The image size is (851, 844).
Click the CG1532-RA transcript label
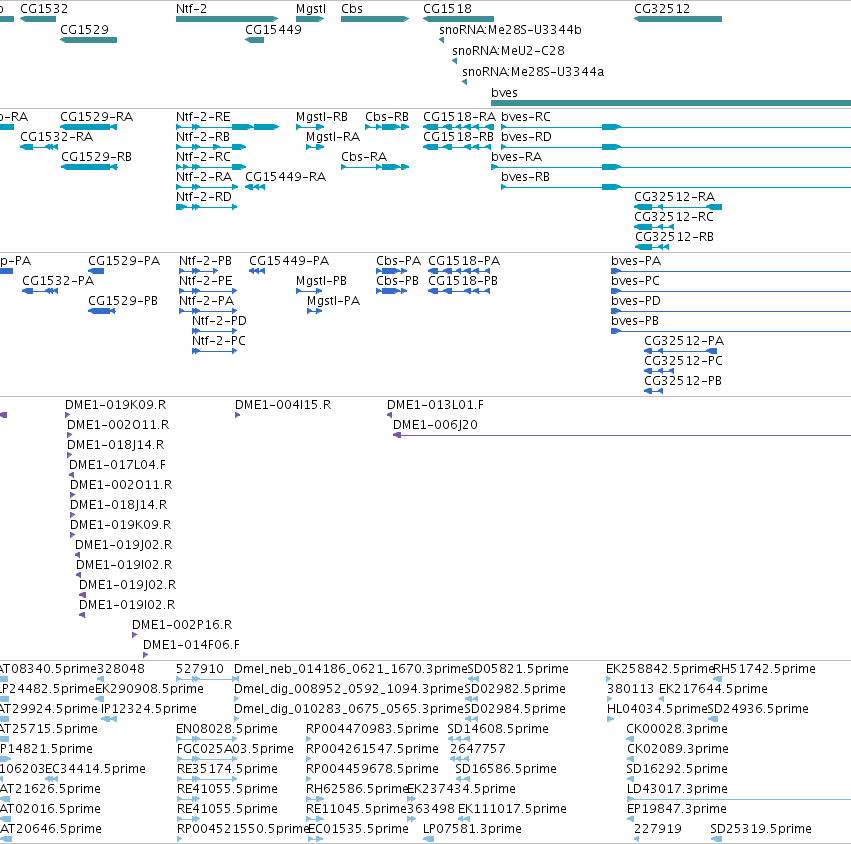pyautogui.click(x=56, y=137)
